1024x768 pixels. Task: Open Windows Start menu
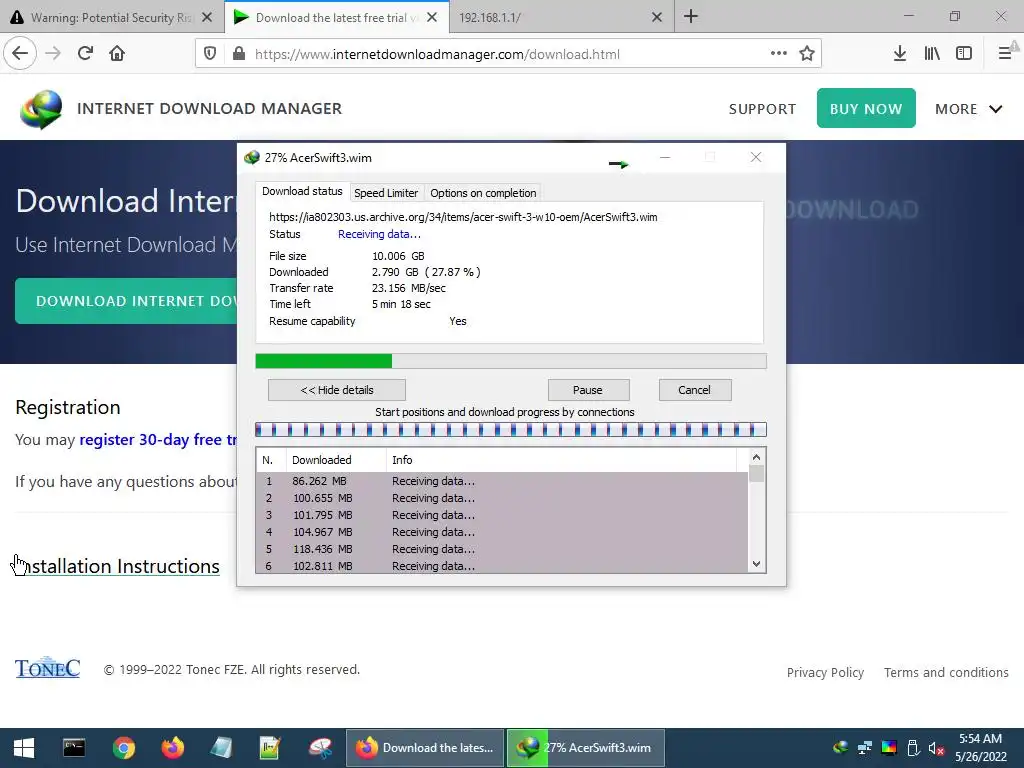[x=24, y=748]
